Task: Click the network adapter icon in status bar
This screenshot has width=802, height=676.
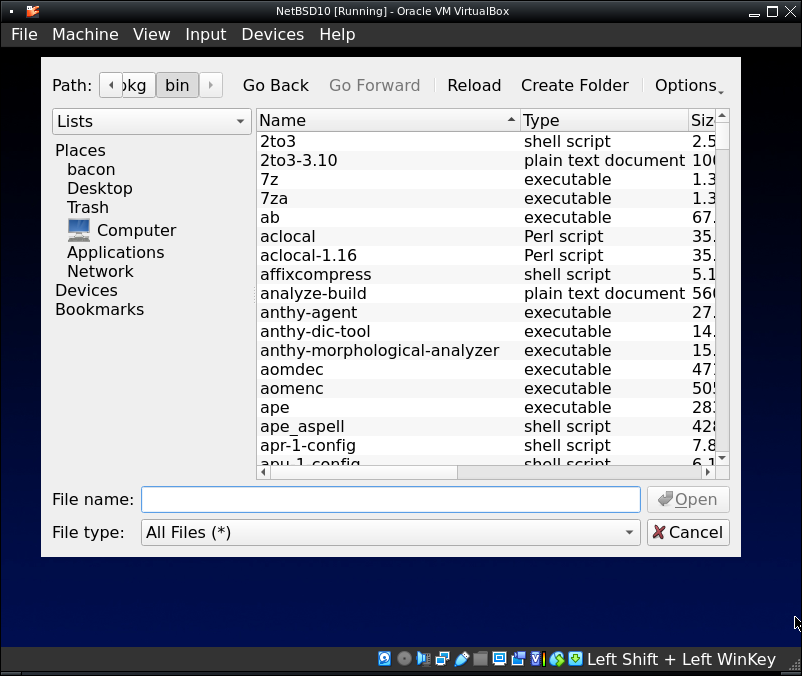Action: point(442,659)
